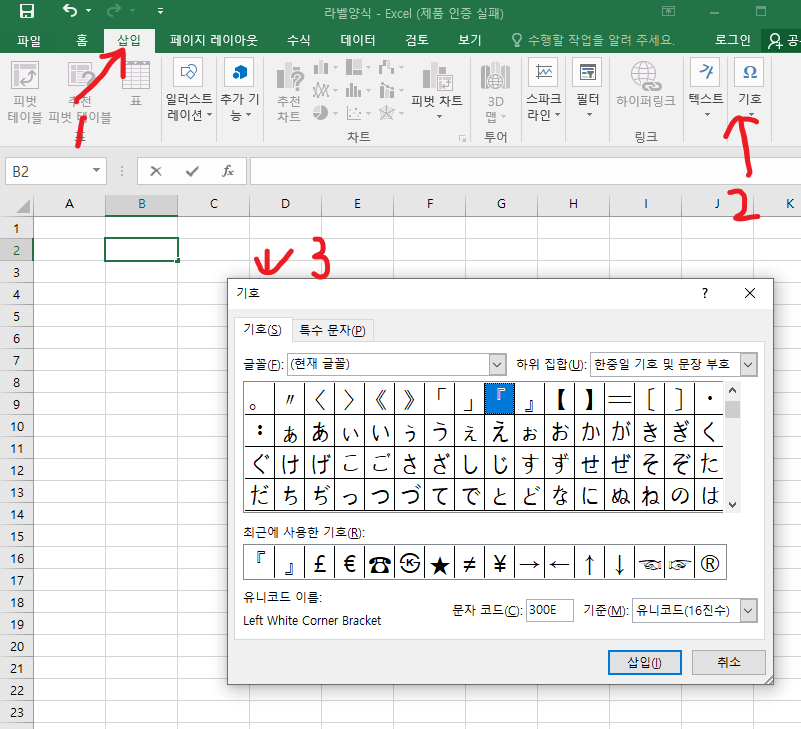Click the 취소 button in dialog
The width and height of the screenshot is (801, 729).
729,663
